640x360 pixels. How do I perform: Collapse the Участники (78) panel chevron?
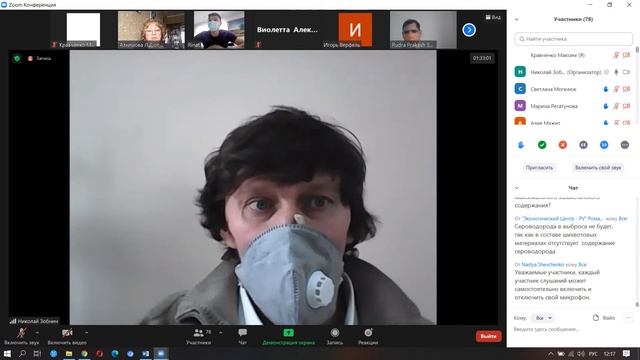pos(517,19)
